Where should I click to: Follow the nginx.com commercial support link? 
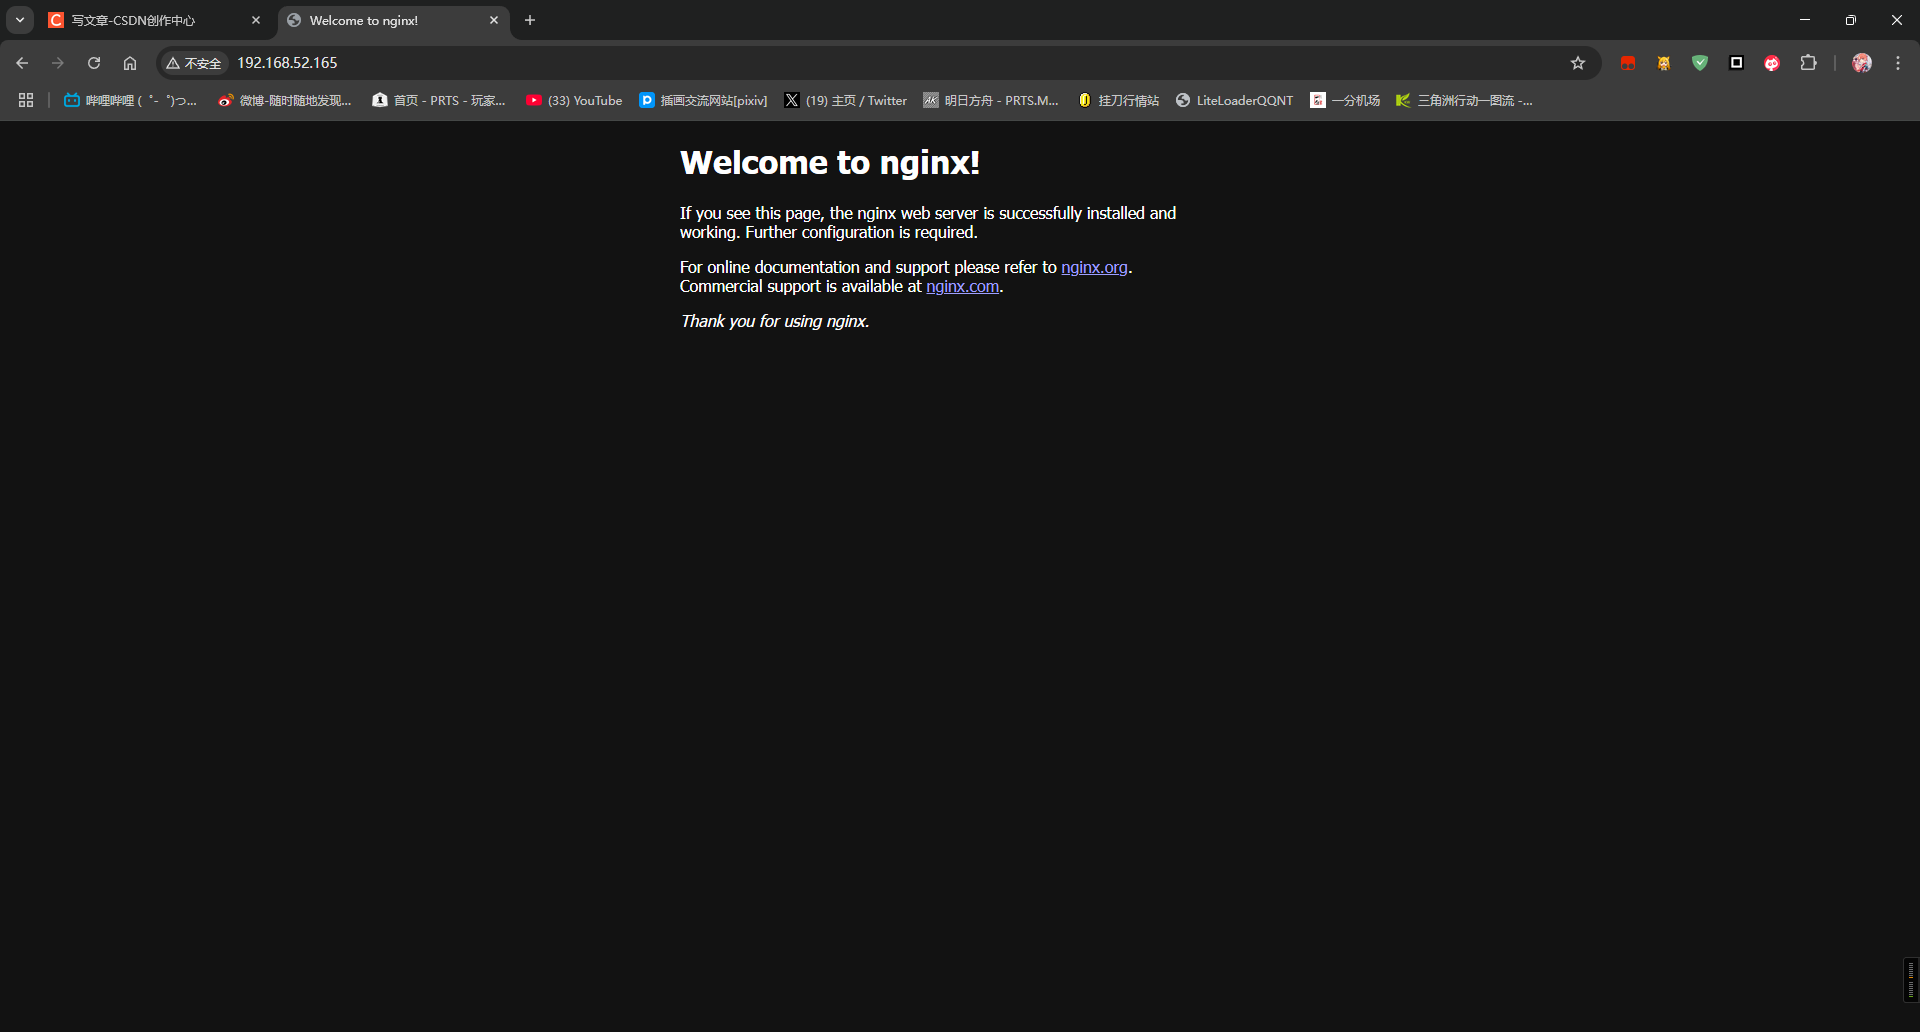pos(962,286)
